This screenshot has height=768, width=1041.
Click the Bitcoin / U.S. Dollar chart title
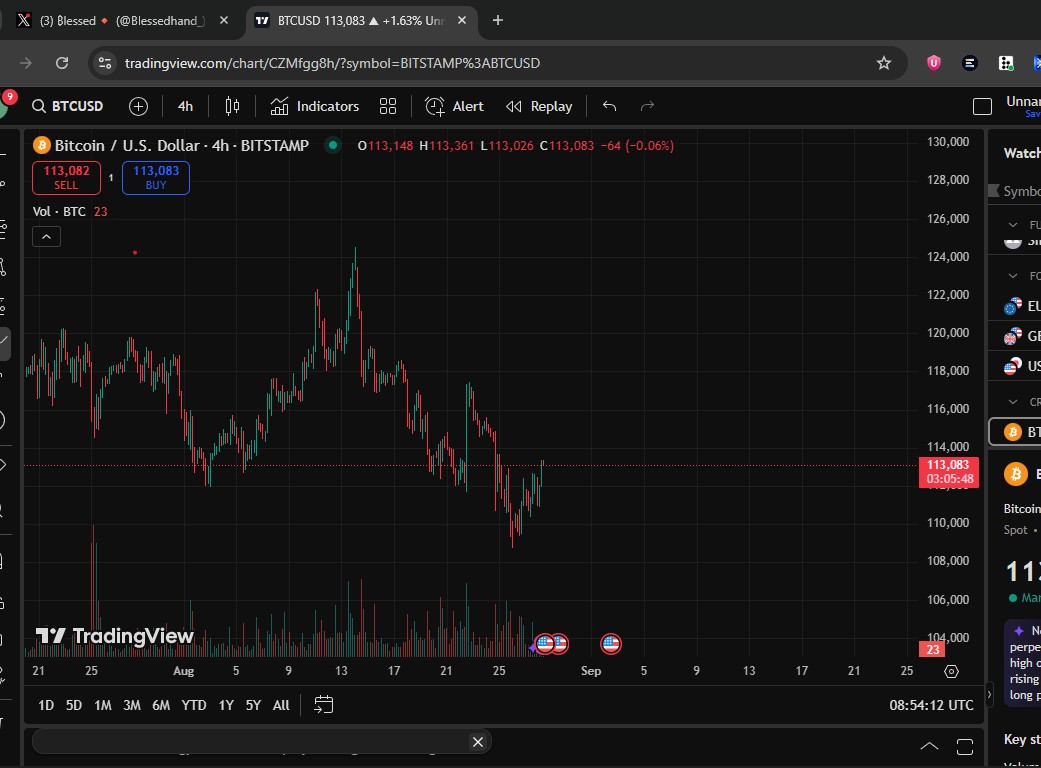click(181, 145)
